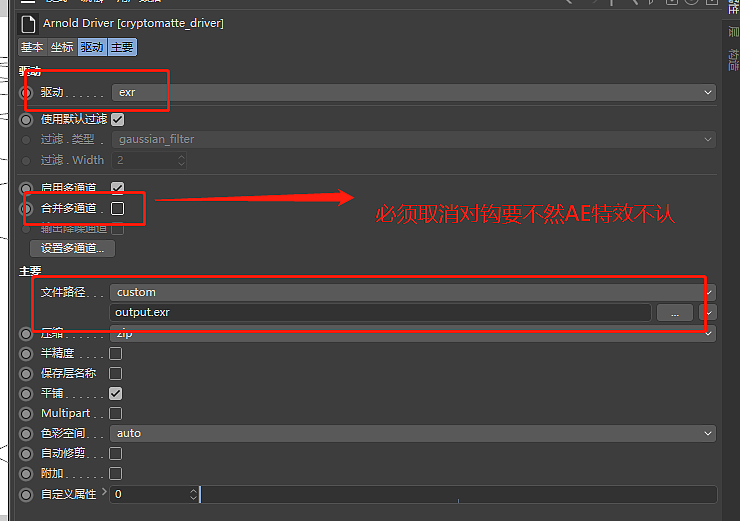Viewport: 740px width, 521px height.
Task: Open arrow menu right of output.exr browse button
Action: (x=709, y=312)
